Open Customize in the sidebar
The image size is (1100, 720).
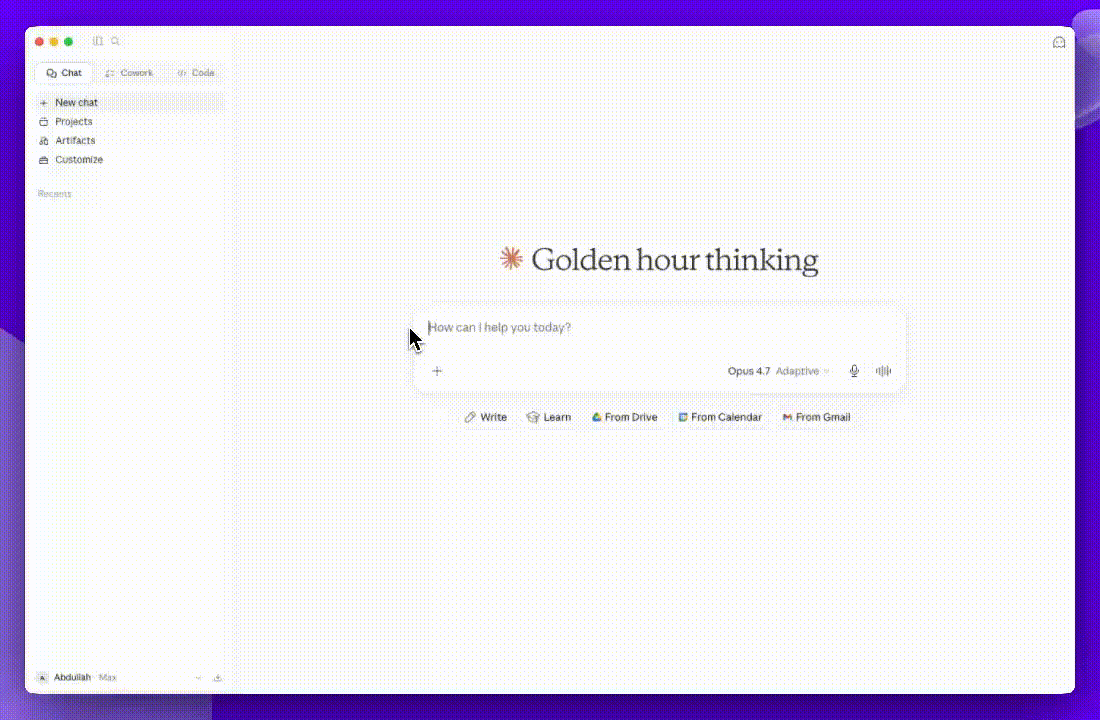130,159
